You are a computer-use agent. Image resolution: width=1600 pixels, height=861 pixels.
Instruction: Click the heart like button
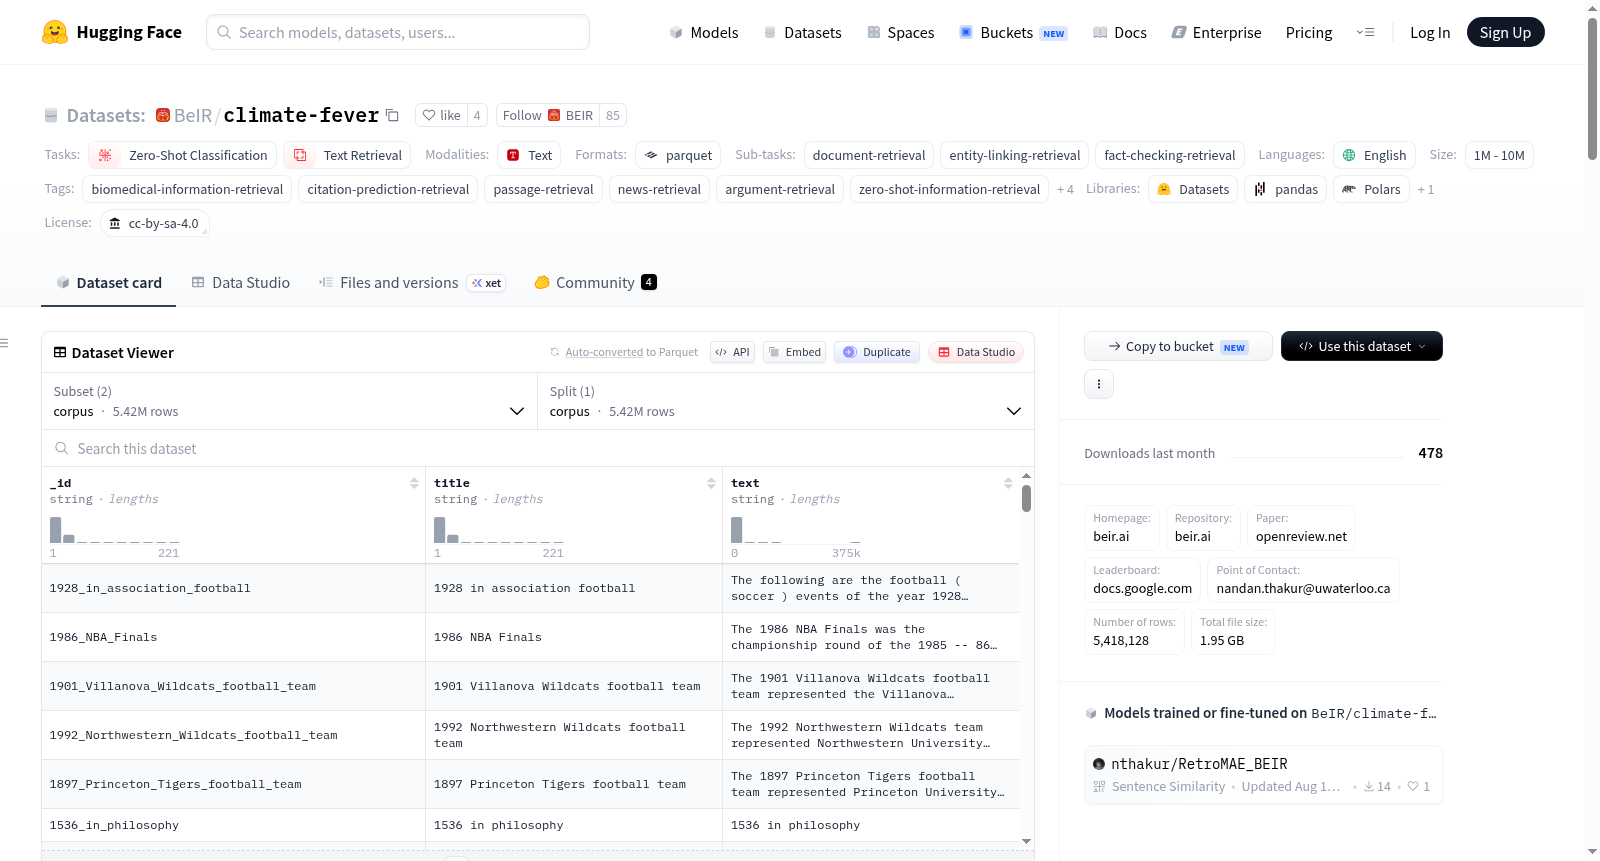(441, 115)
